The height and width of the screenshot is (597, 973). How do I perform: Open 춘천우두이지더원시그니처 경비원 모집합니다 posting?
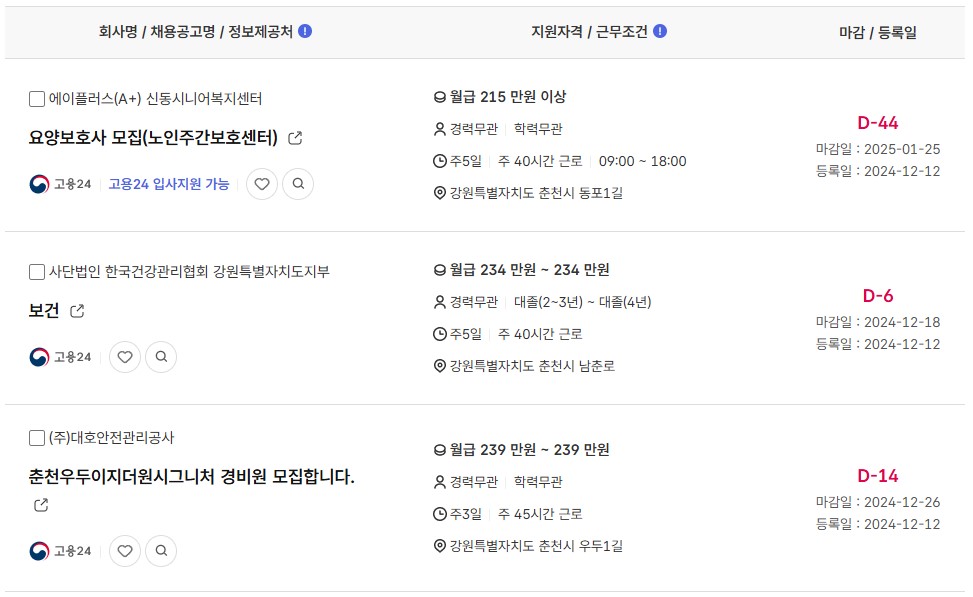point(192,477)
